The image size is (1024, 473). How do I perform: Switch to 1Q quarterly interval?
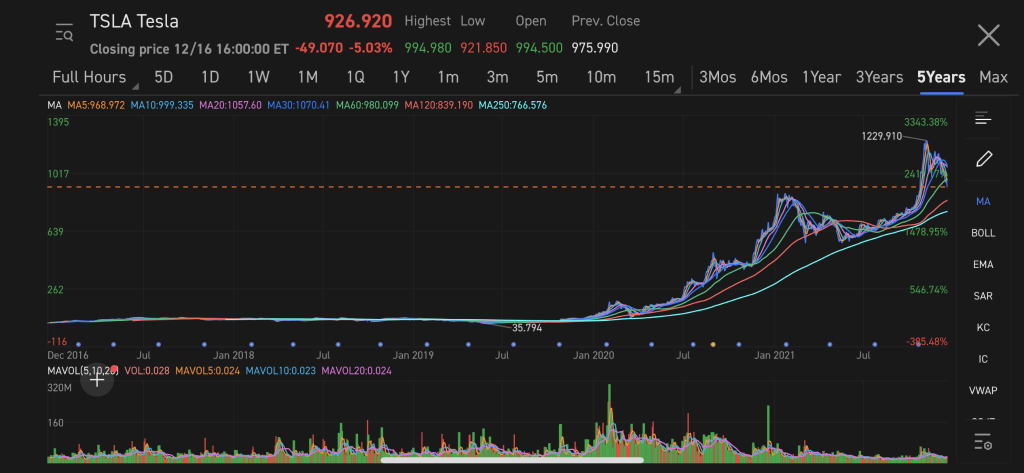click(x=355, y=77)
